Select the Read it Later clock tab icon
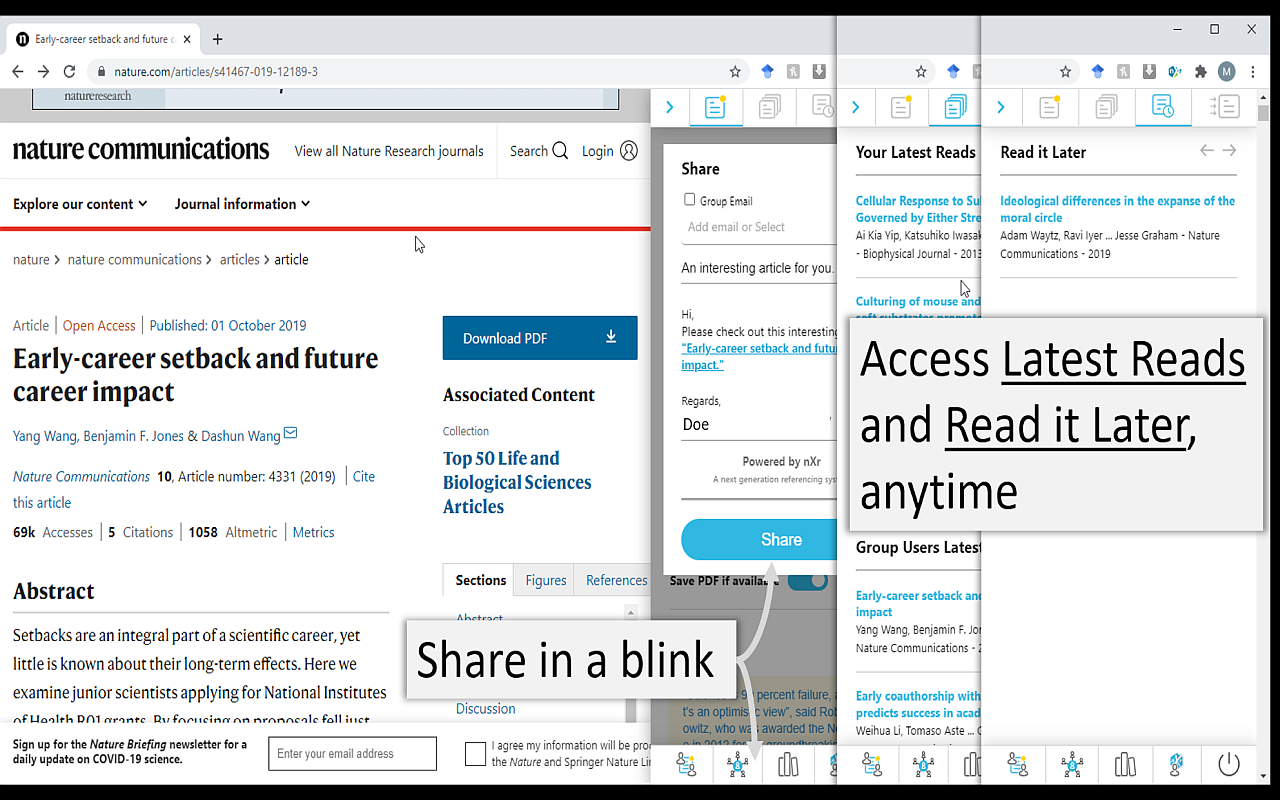This screenshot has height=800, width=1280. (1163, 107)
